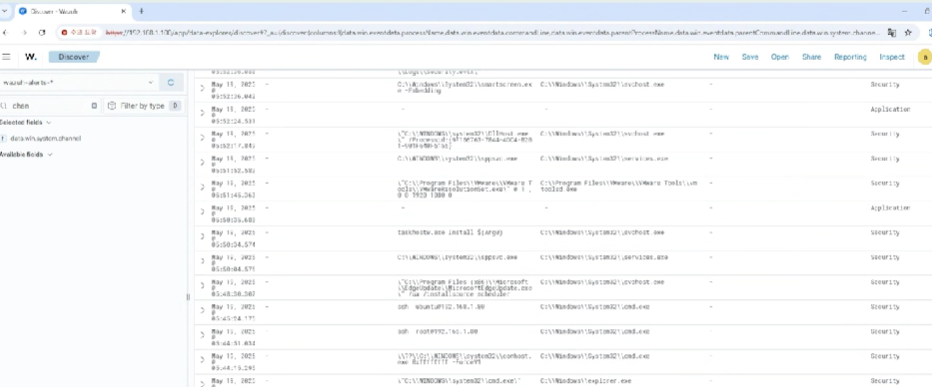Click cmd.exe parent in ssh ubuntu row
The height and width of the screenshot is (387, 932).
click(x=594, y=307)
